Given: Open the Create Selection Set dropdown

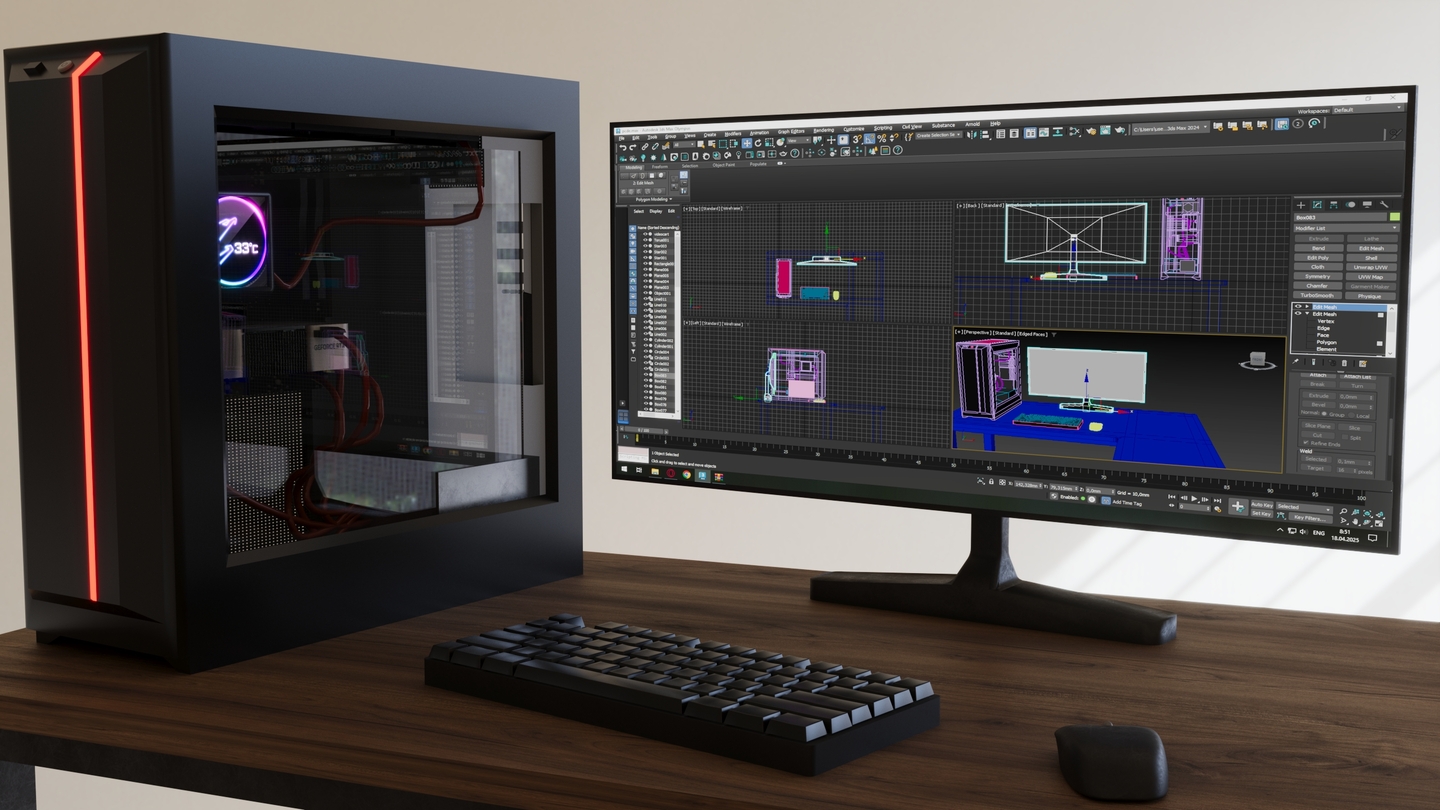Looking at the screenshot, I should tap(938, 134).
